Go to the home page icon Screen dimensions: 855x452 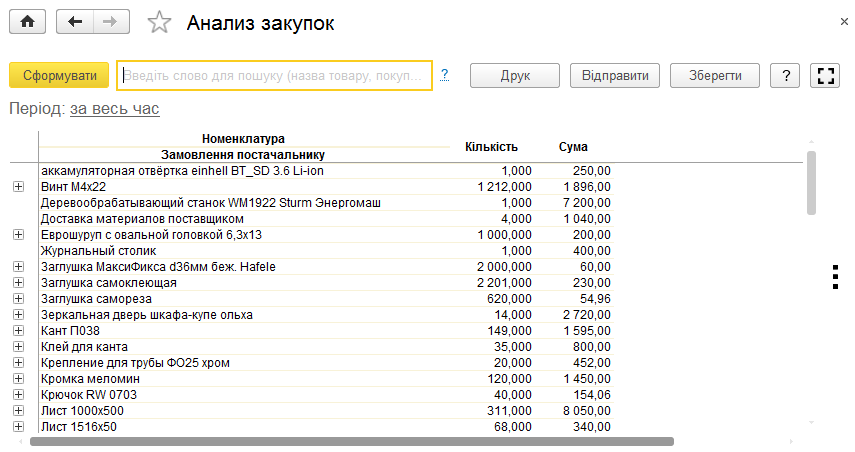pyautogui.click(x=27, y=22)
